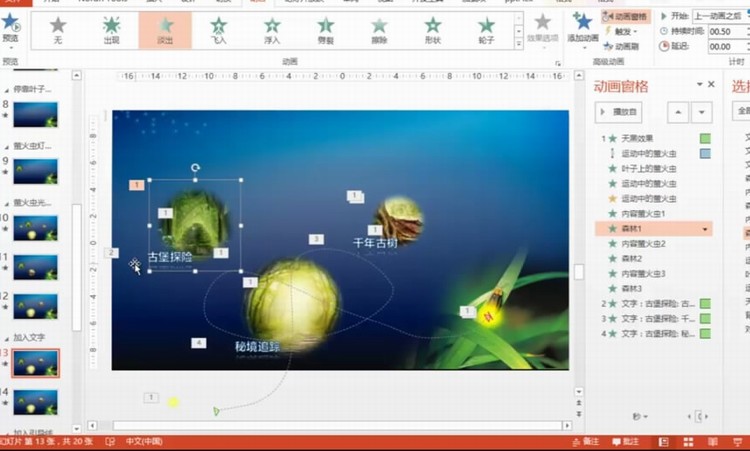Apply the 飞入 (Fly In) animation
This screenshot has height=451, width=750.
[x=219, y=30]
